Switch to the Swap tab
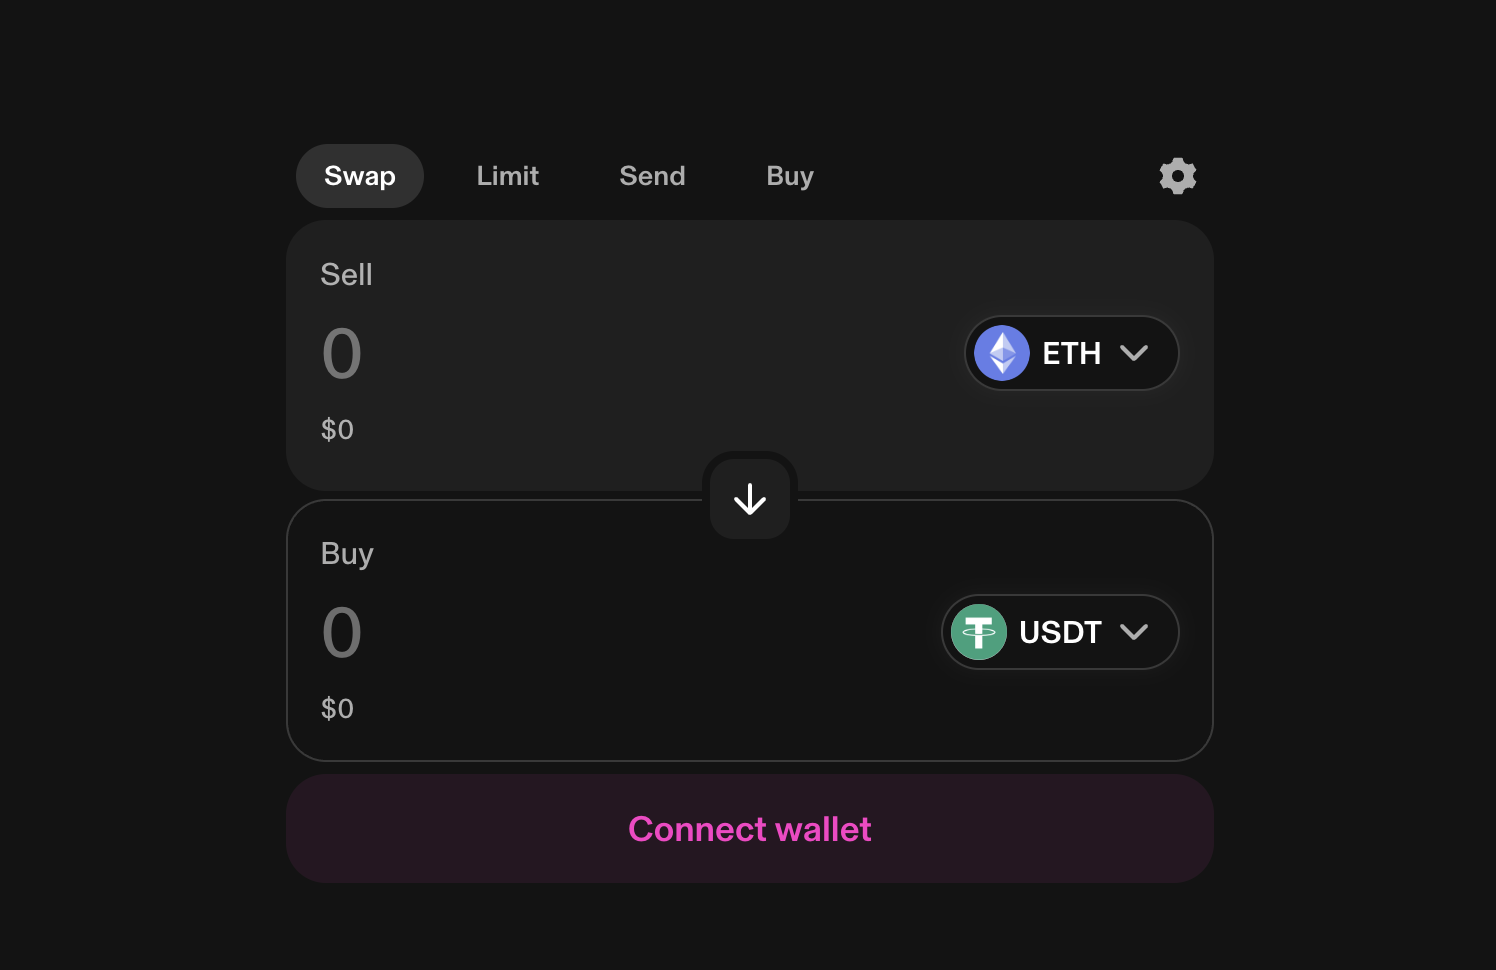The height and width of the screenshot is (970, 1496). 360,176
